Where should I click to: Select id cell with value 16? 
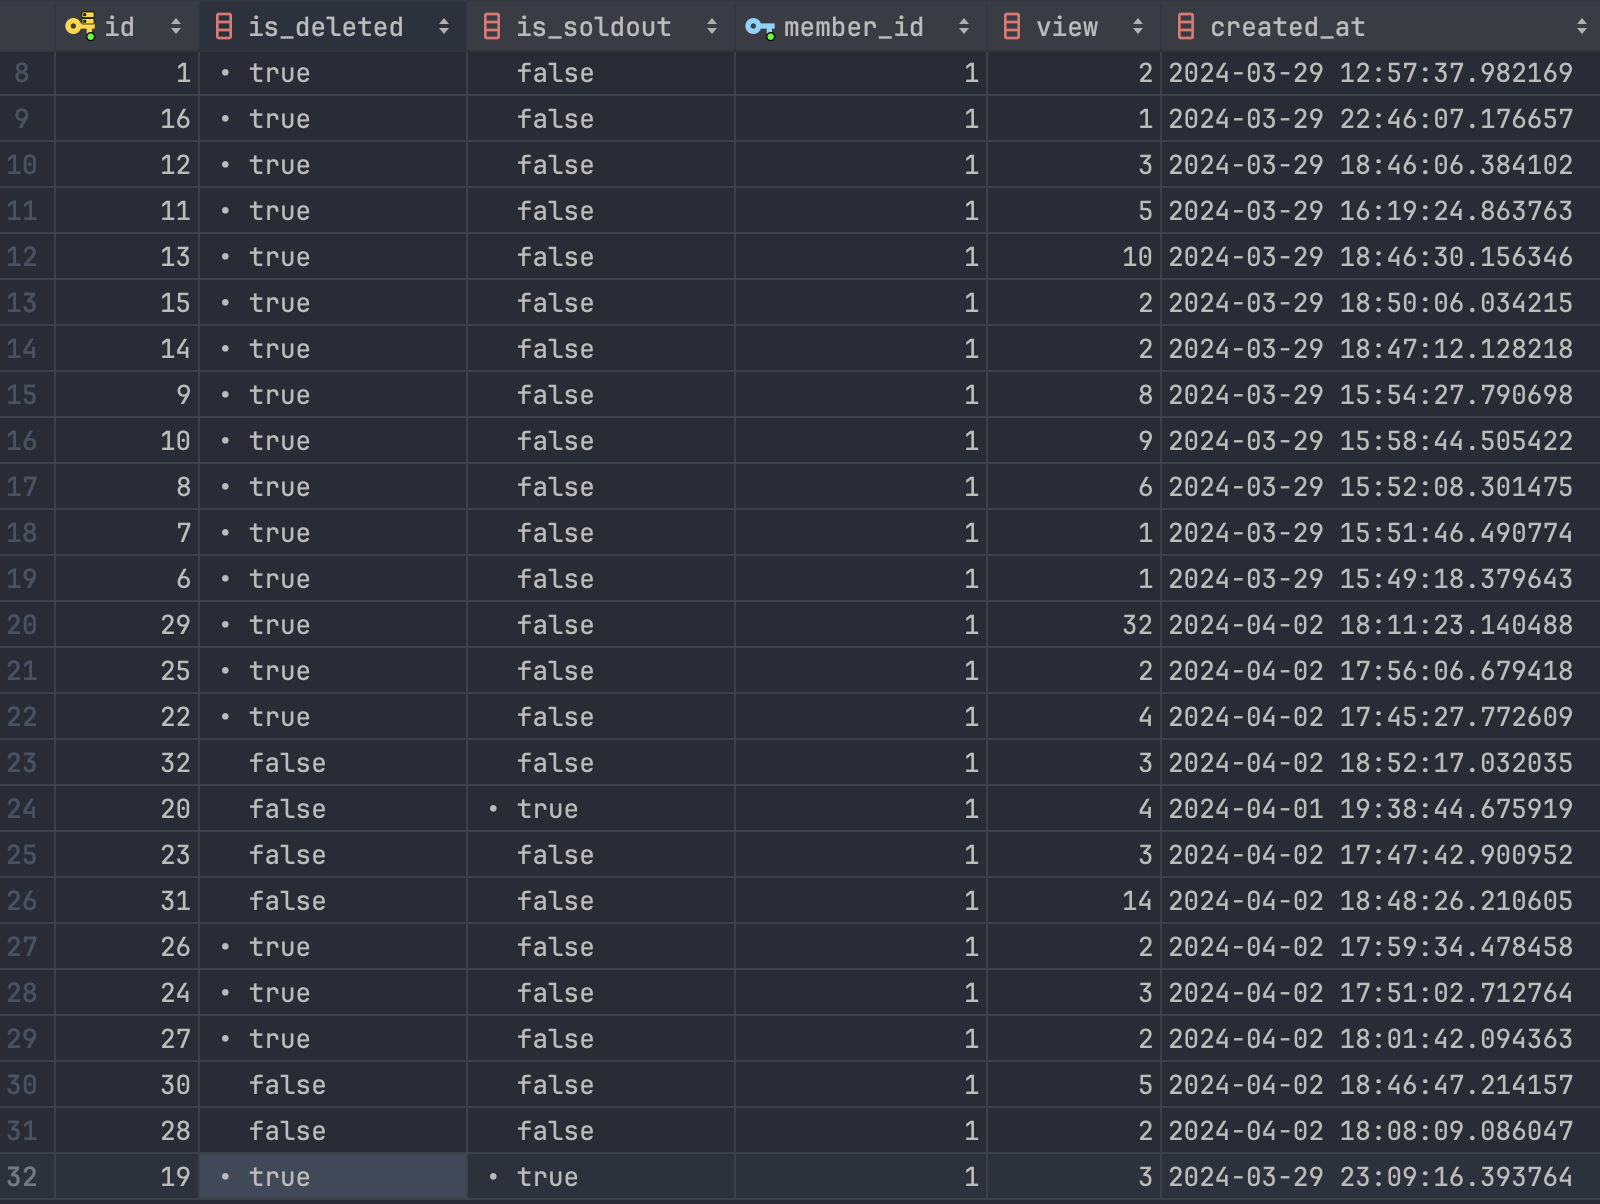click(x=127, y=119)
